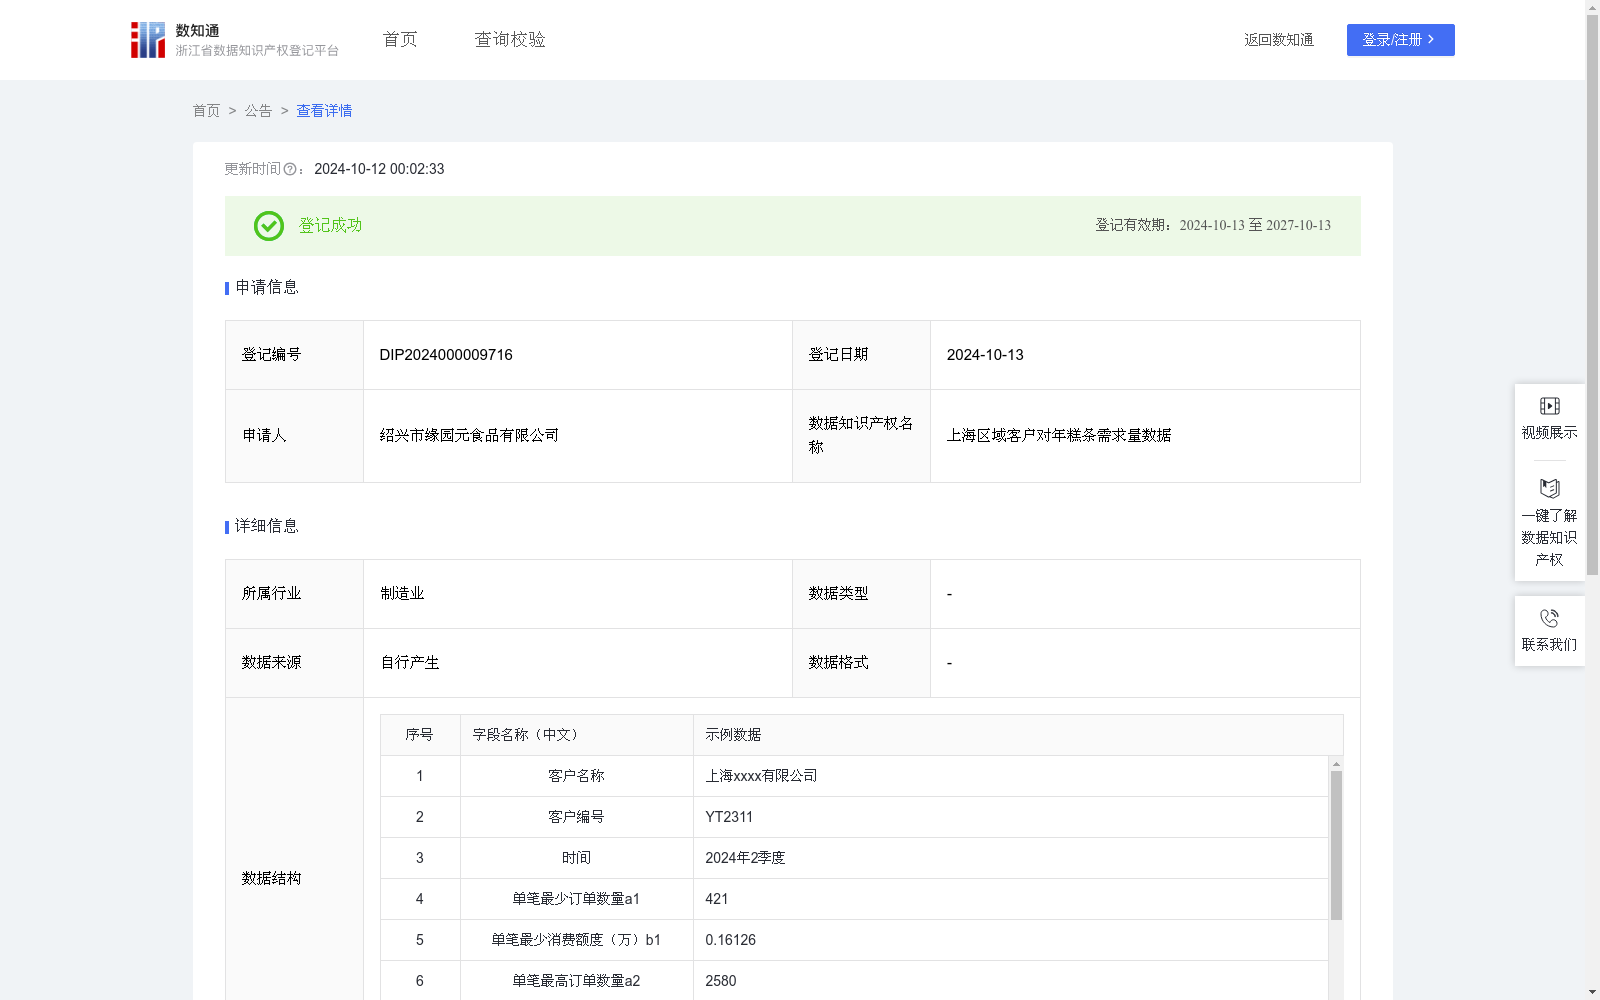Open the 联系我们 phone icon
Screen dimensions: 1600x1000
1549,618
